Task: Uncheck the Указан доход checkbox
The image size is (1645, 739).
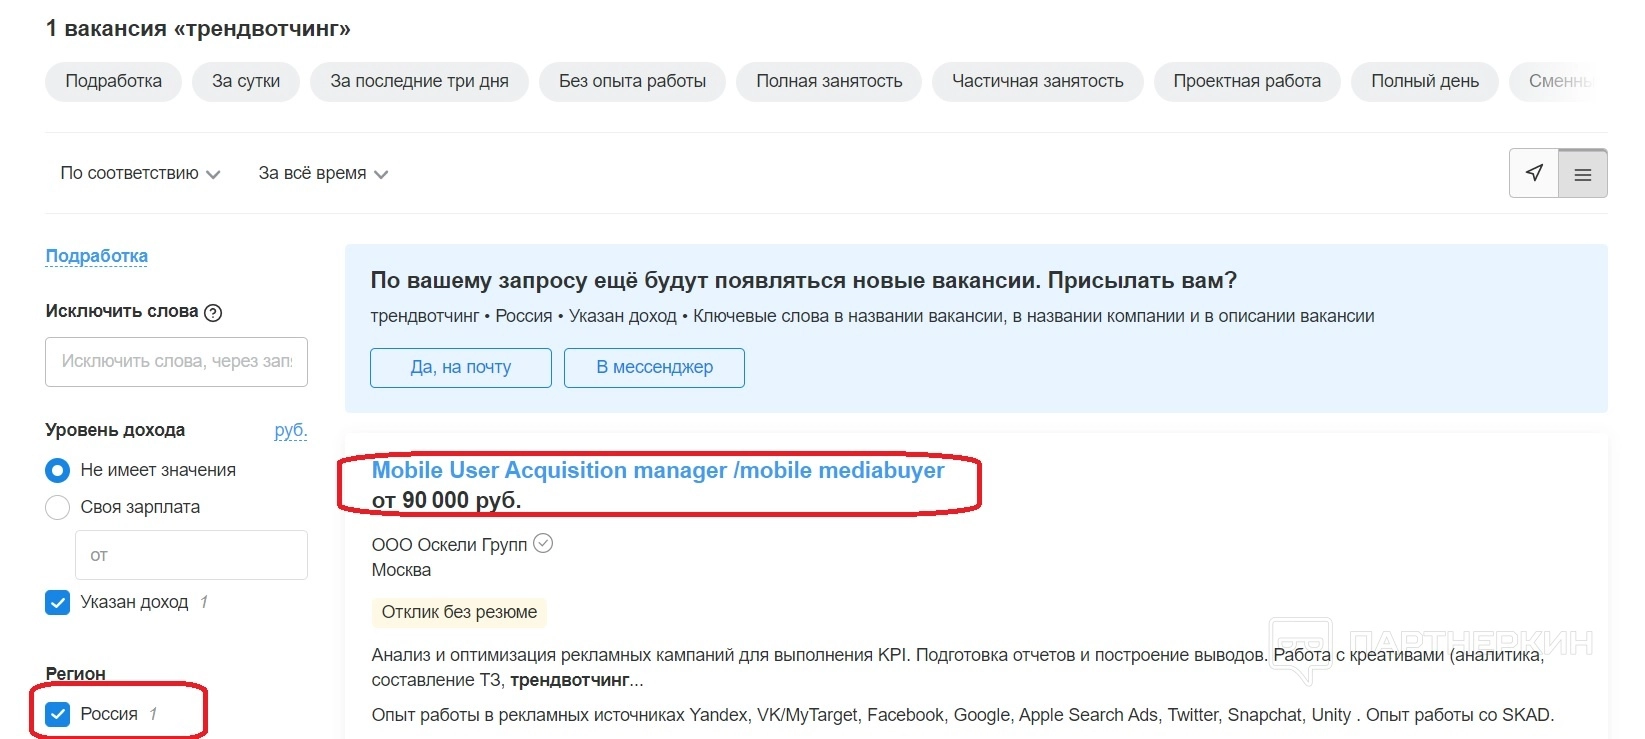Action: [58, 602]
